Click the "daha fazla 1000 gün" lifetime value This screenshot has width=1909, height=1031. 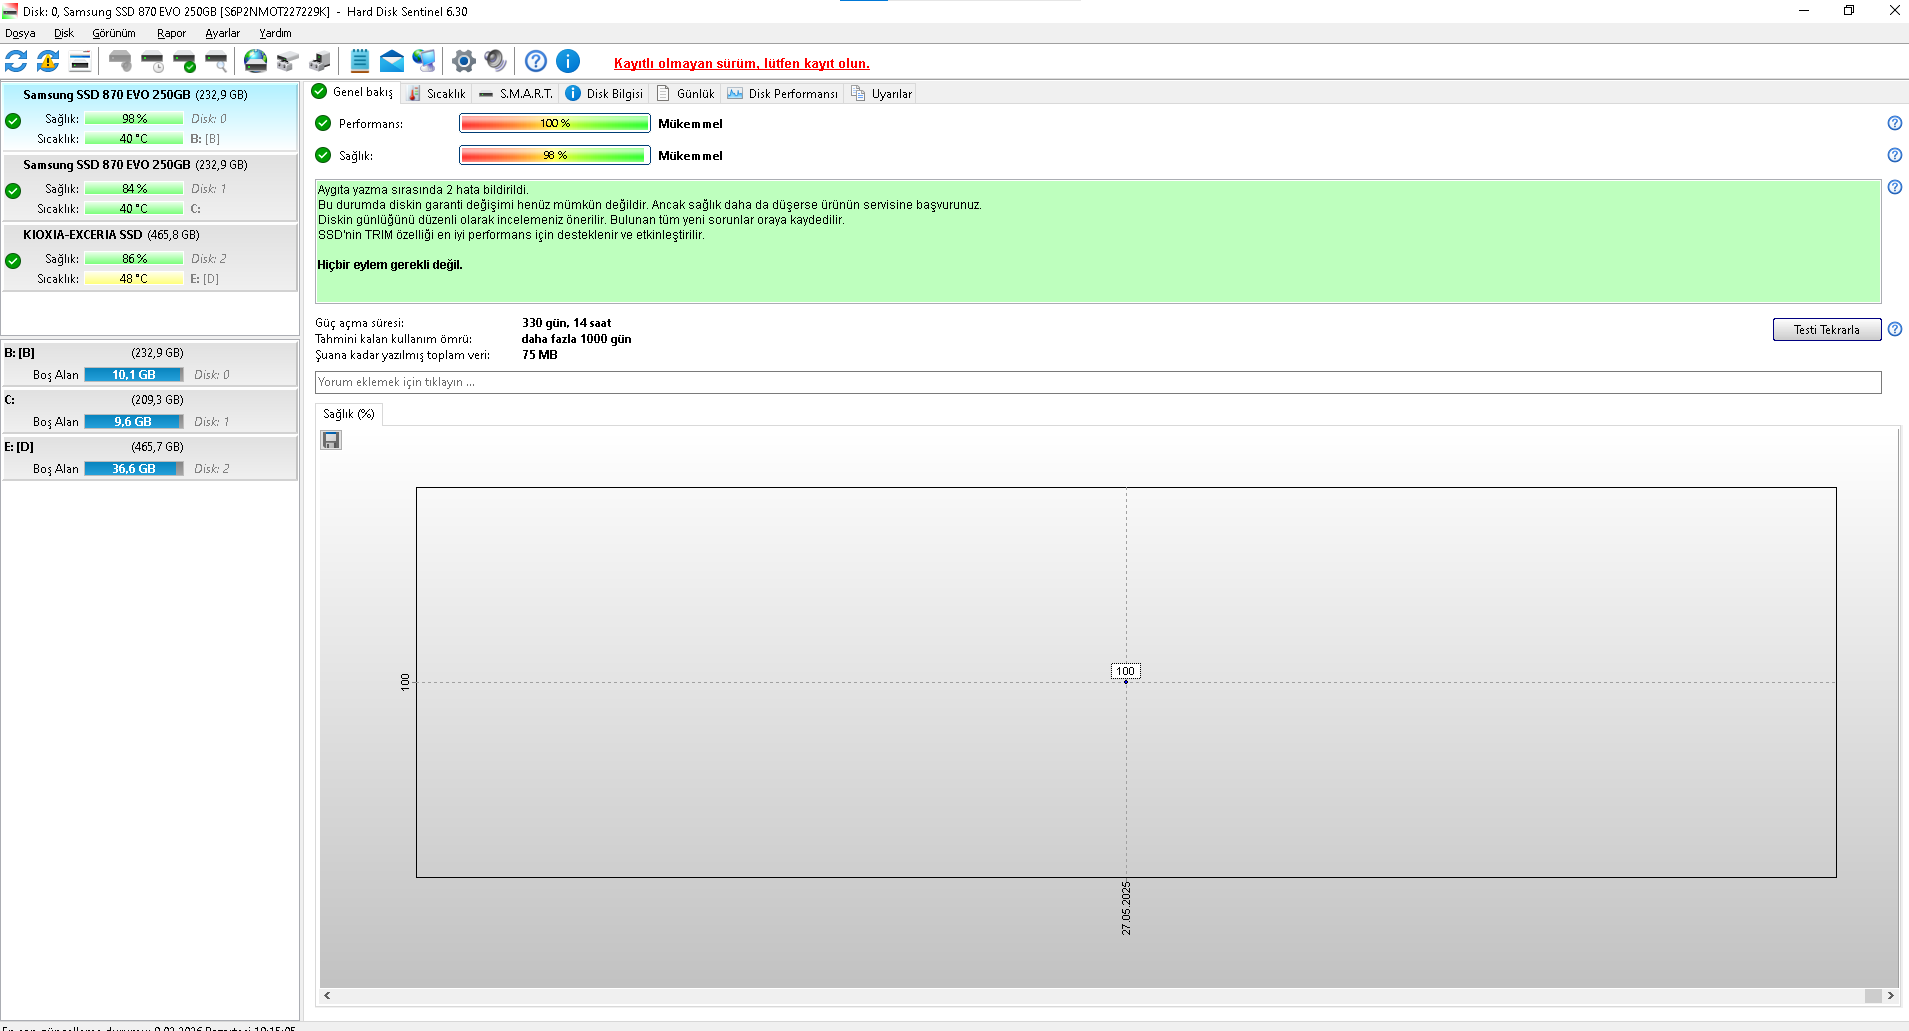tap(576, 339)
